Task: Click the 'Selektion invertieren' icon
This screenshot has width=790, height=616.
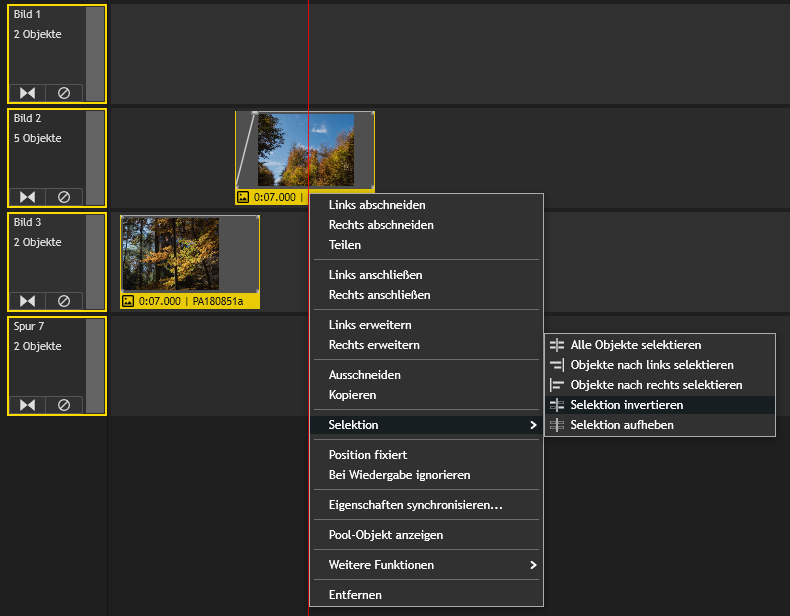Action: tap(557, 405)
